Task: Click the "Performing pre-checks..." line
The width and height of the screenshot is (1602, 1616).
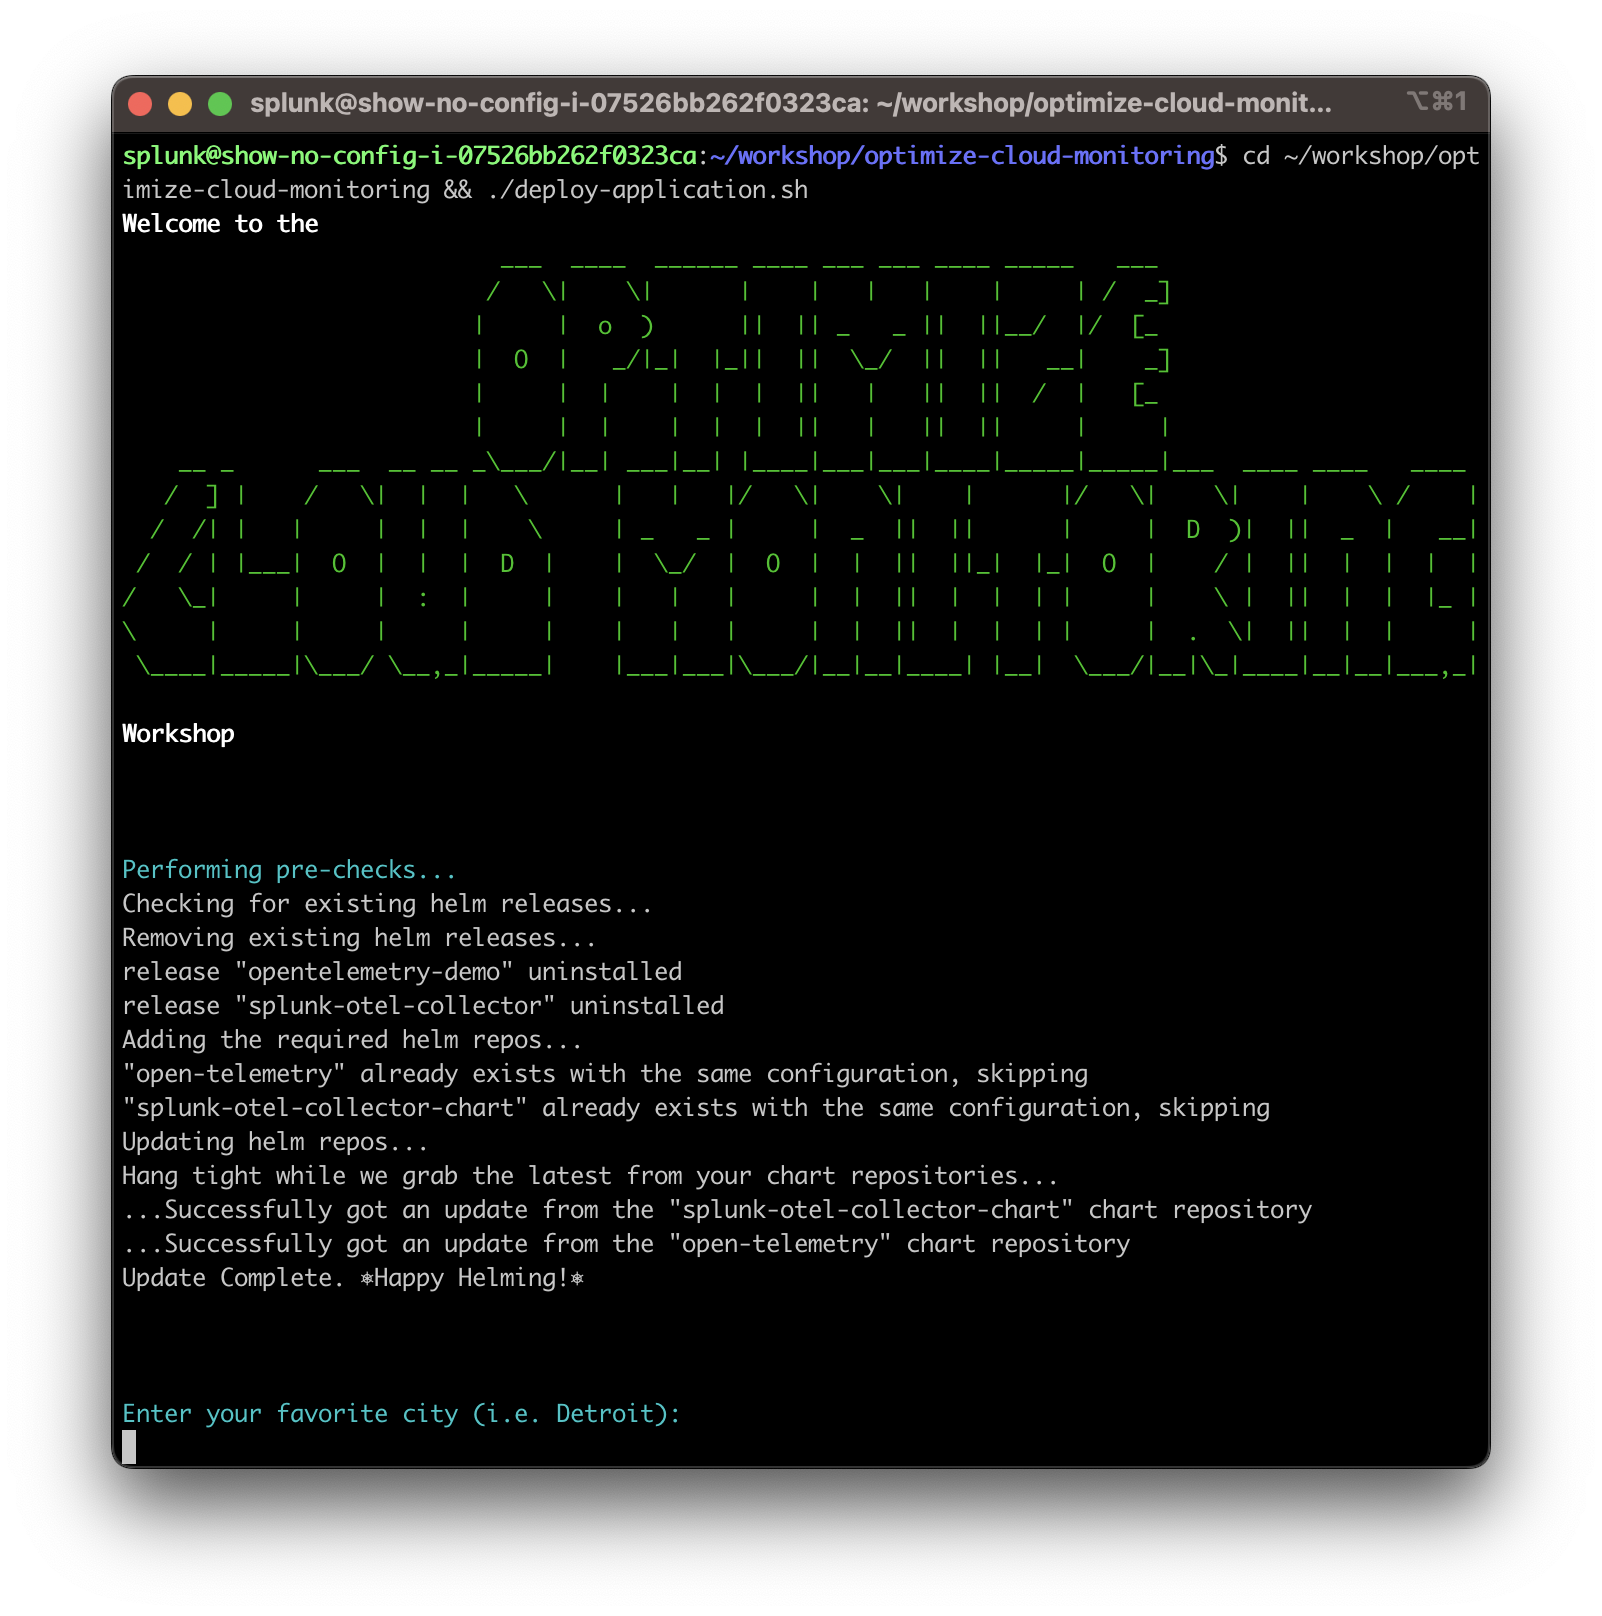Action: coord(288,870)
